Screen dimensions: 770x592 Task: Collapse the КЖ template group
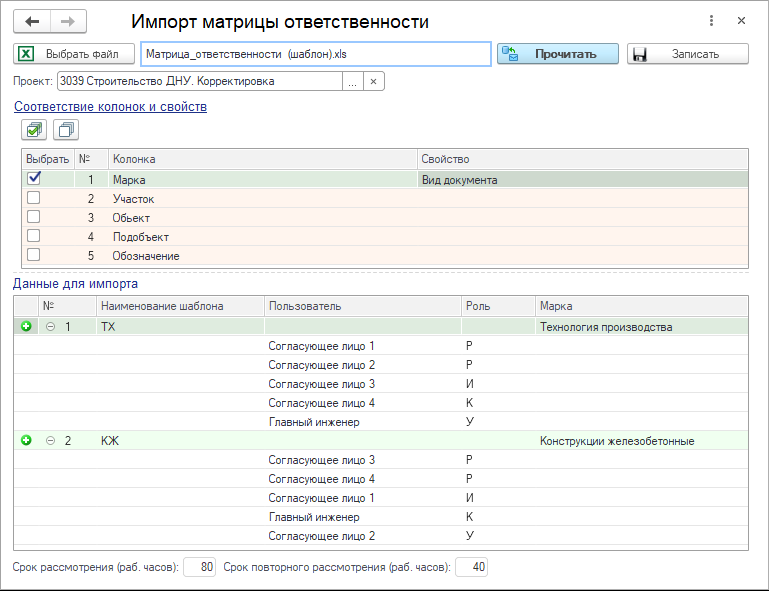pyautogui.click(x=50, y=441)
